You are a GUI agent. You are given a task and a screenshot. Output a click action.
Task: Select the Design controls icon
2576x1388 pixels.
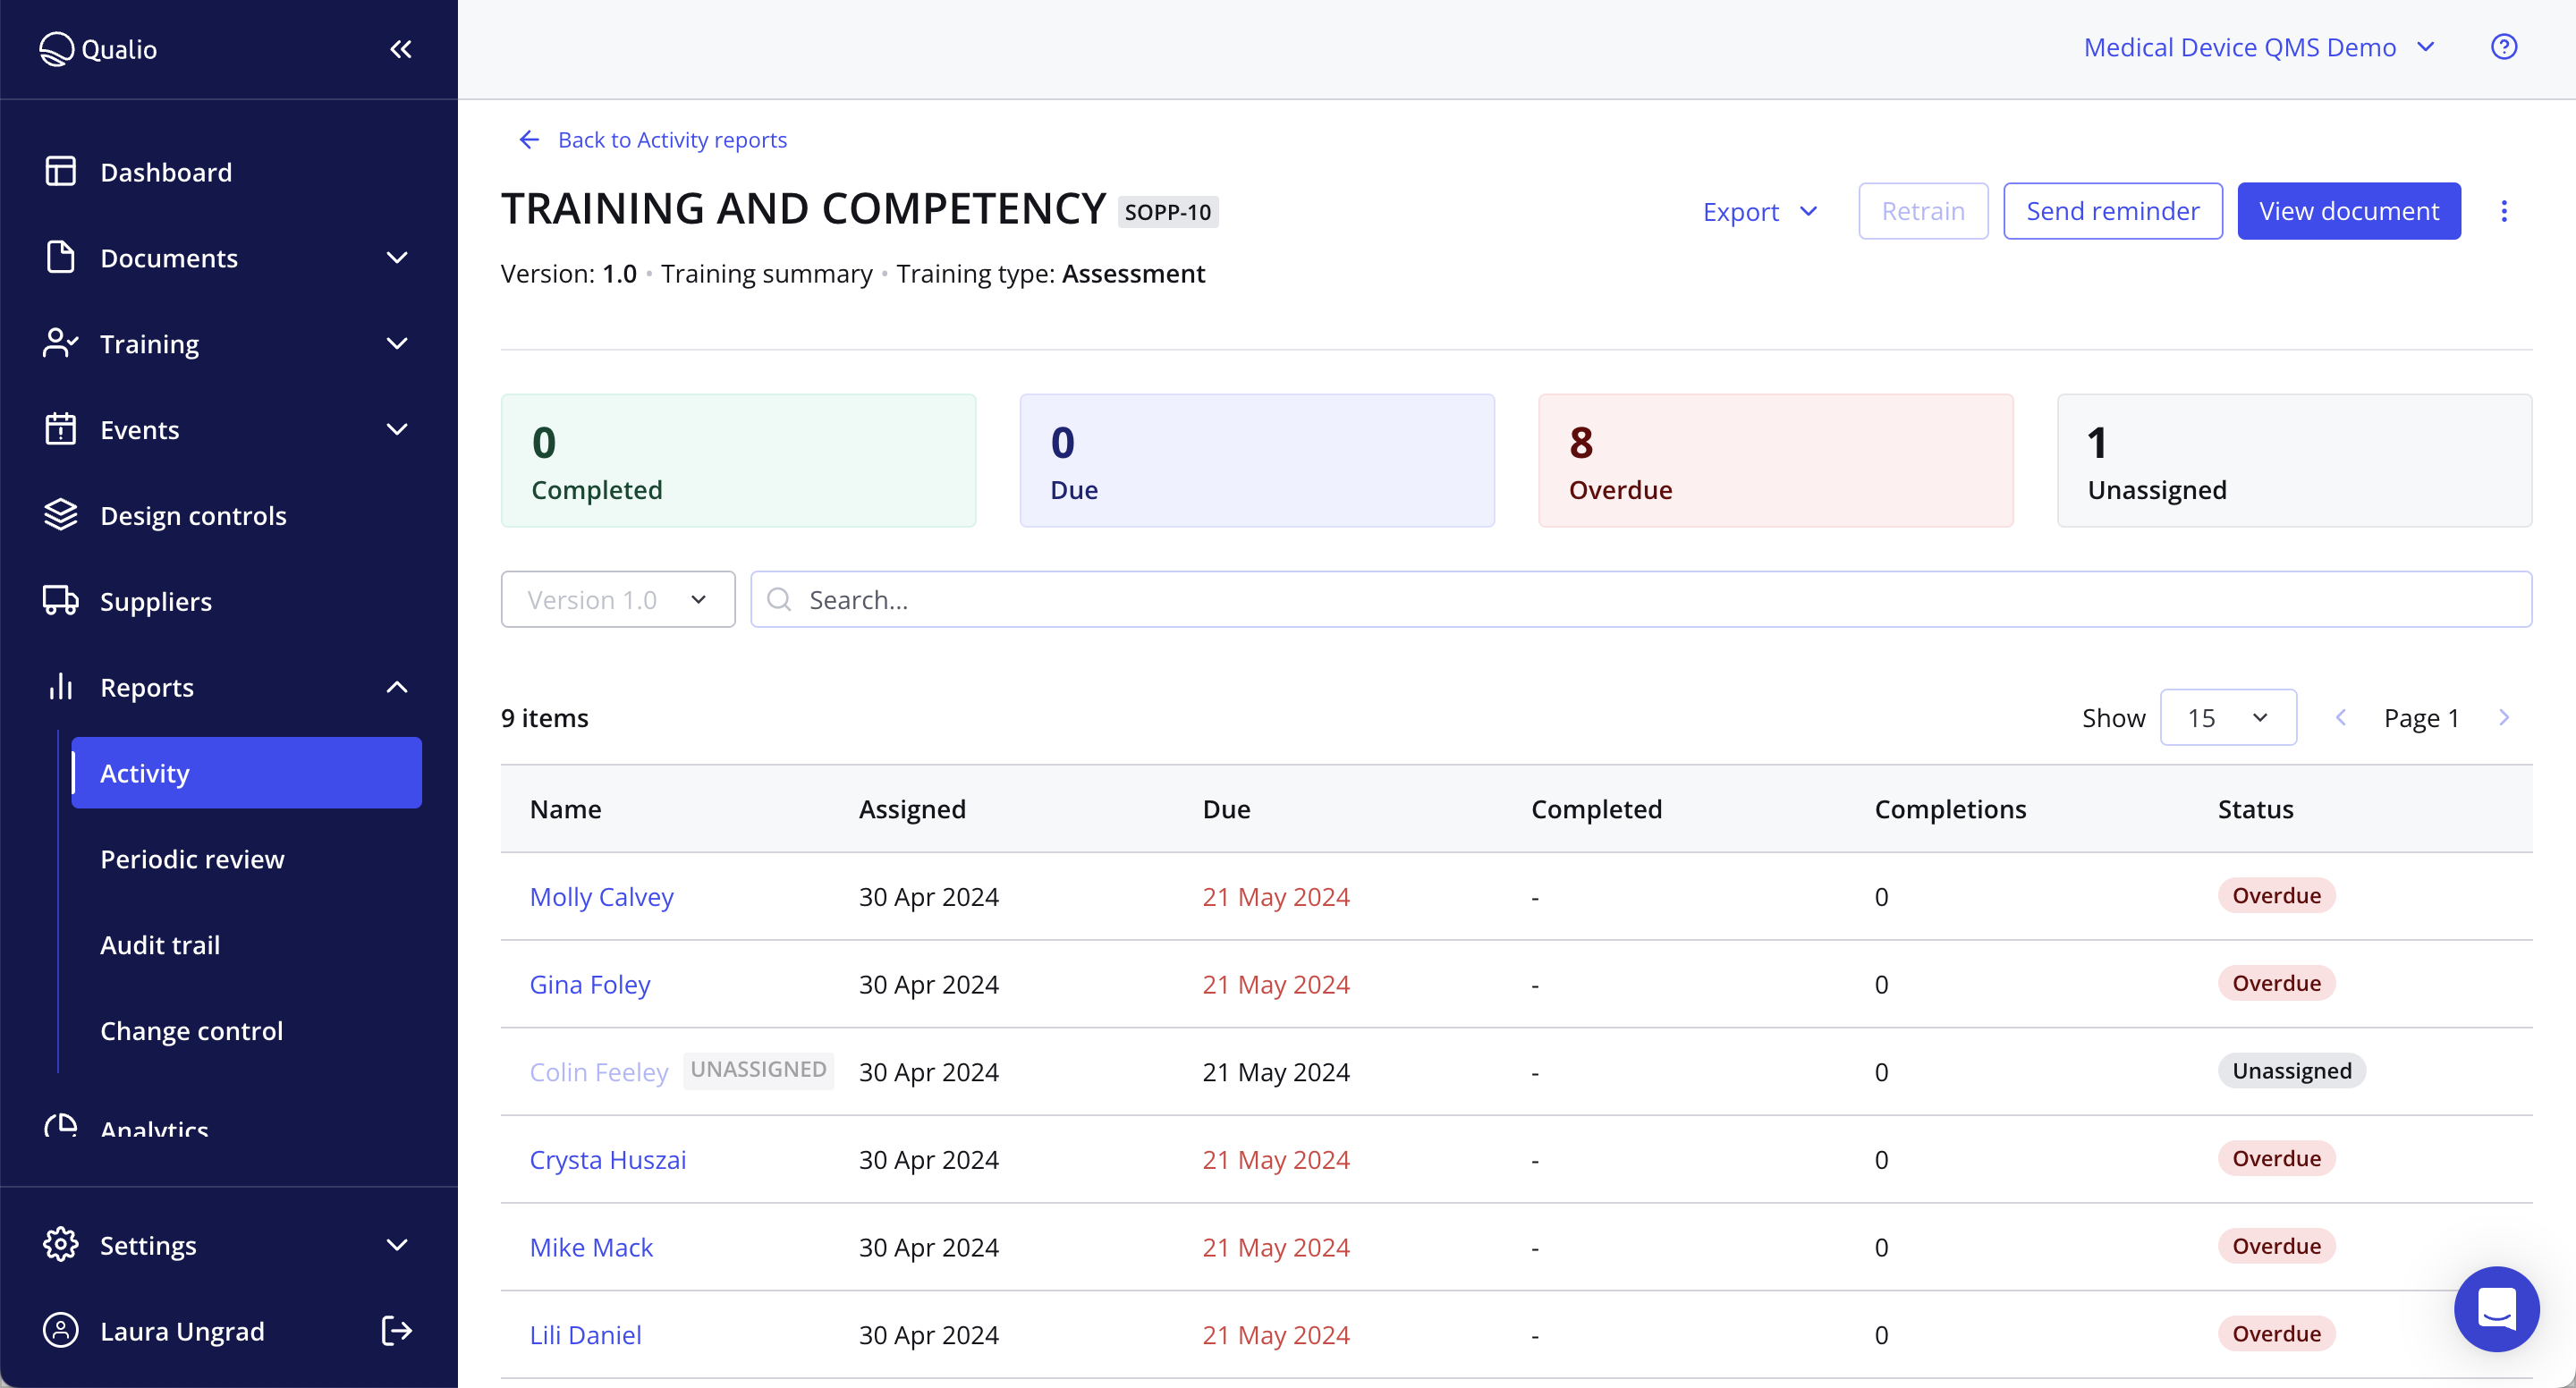60,515
